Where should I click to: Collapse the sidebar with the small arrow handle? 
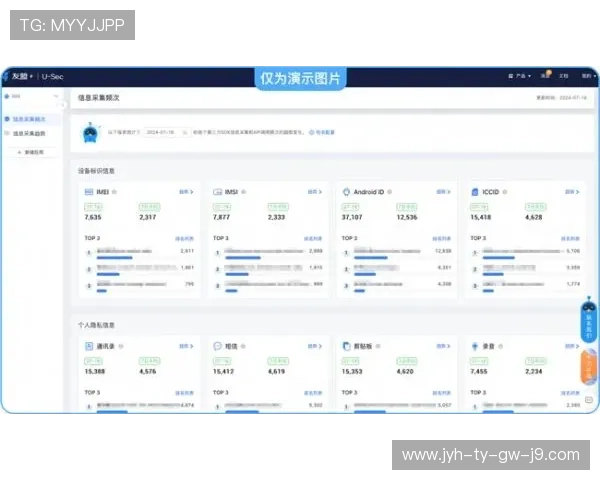tap(62, 104)
